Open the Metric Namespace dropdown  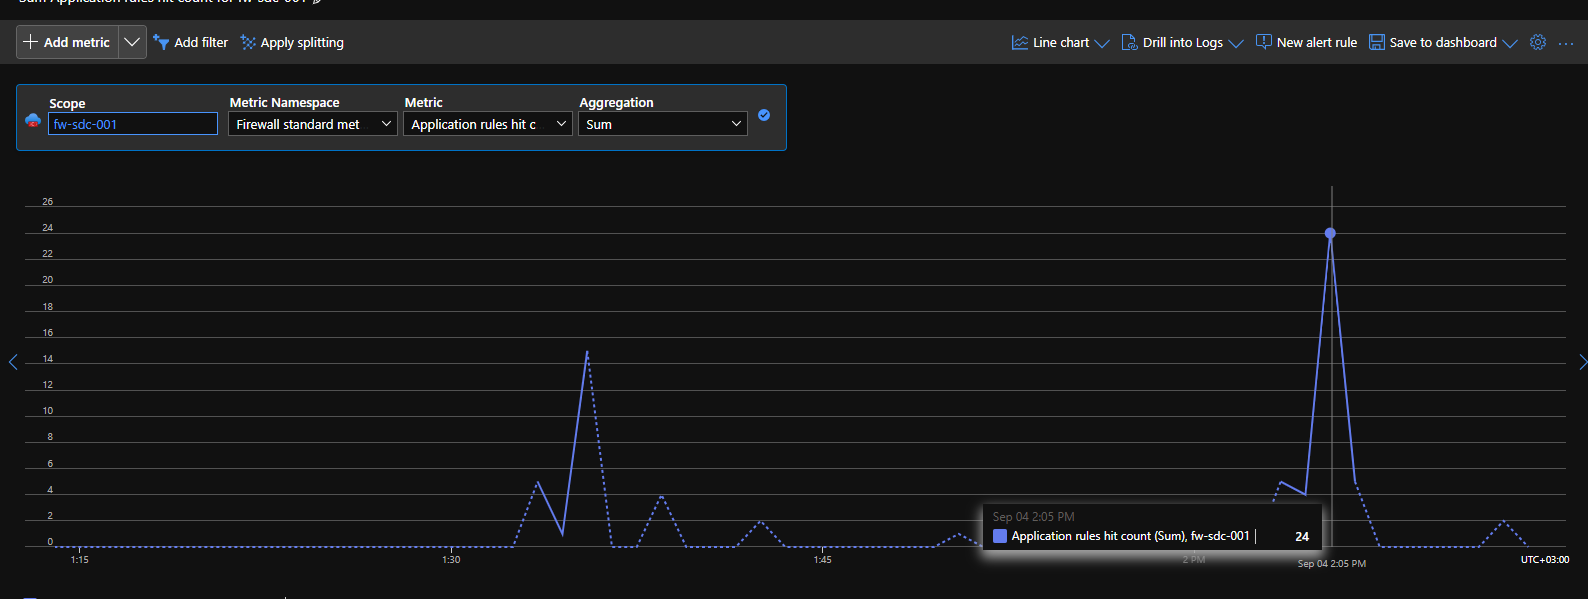(x=313, y=124)
